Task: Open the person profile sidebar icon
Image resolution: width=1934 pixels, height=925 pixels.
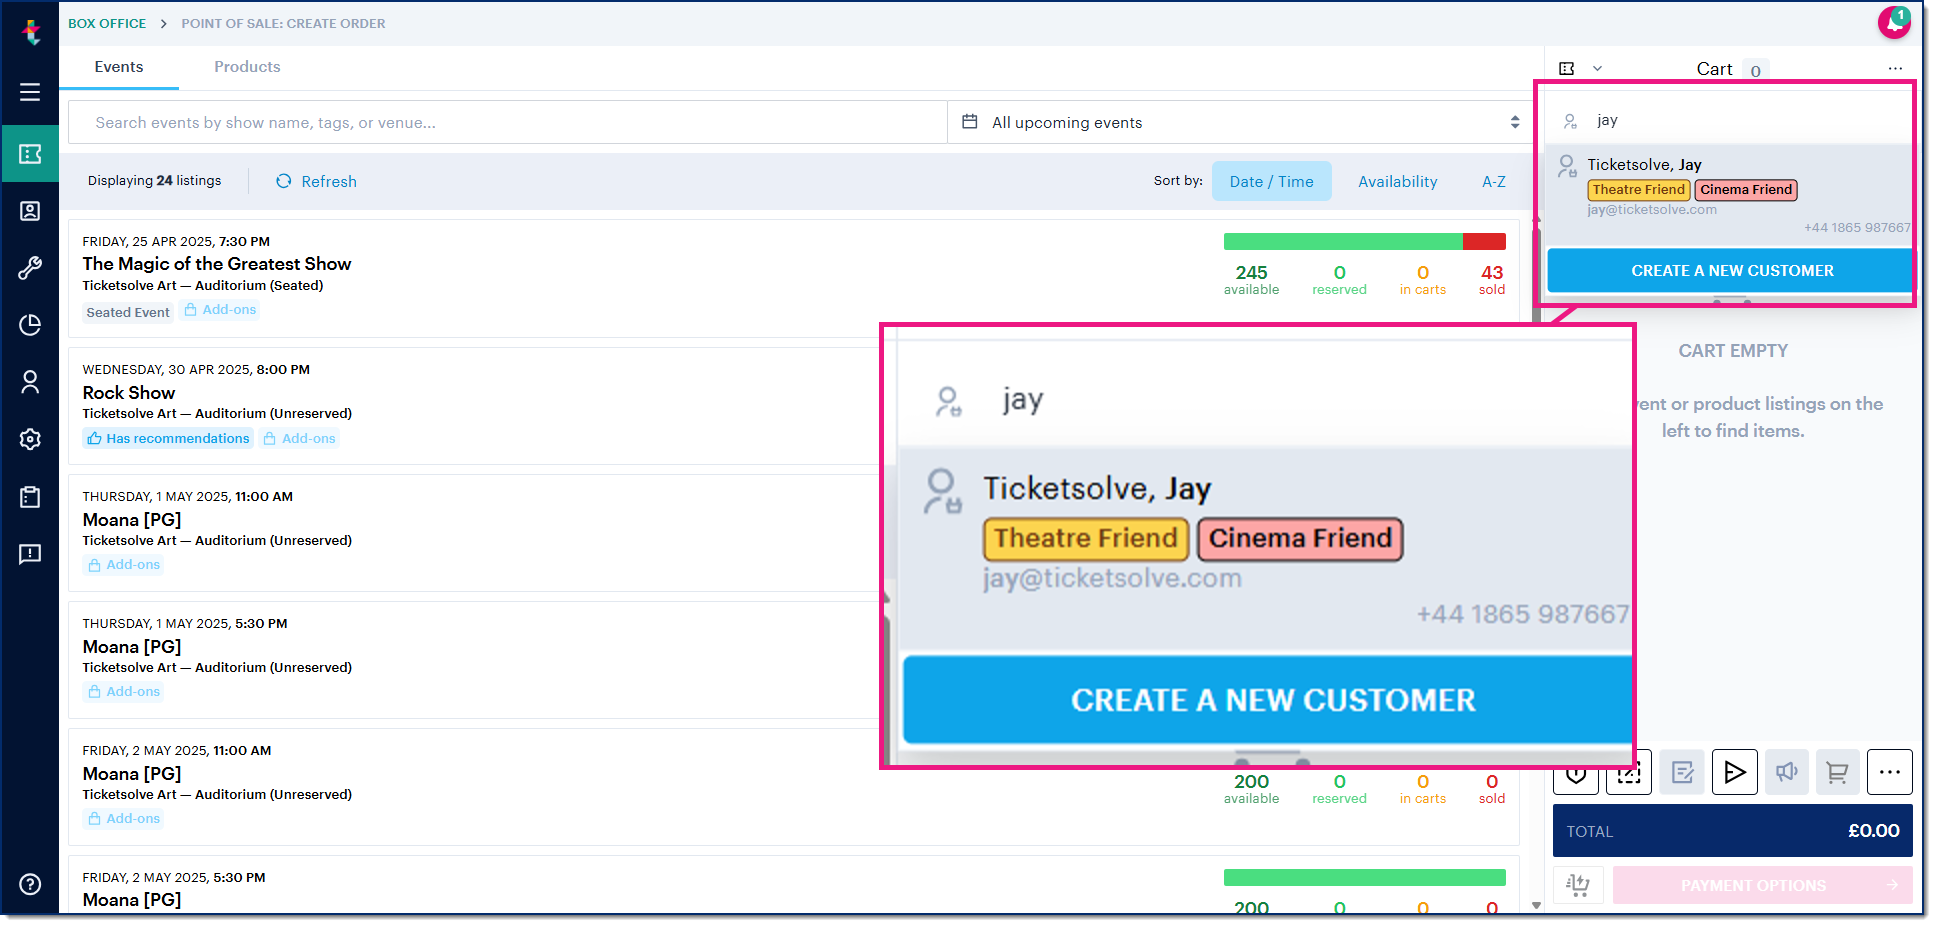Action: (30, 382)
